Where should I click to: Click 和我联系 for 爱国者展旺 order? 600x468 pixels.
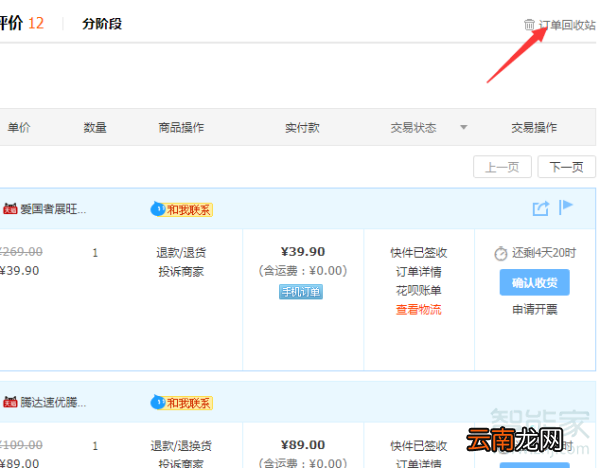point(182,209)
